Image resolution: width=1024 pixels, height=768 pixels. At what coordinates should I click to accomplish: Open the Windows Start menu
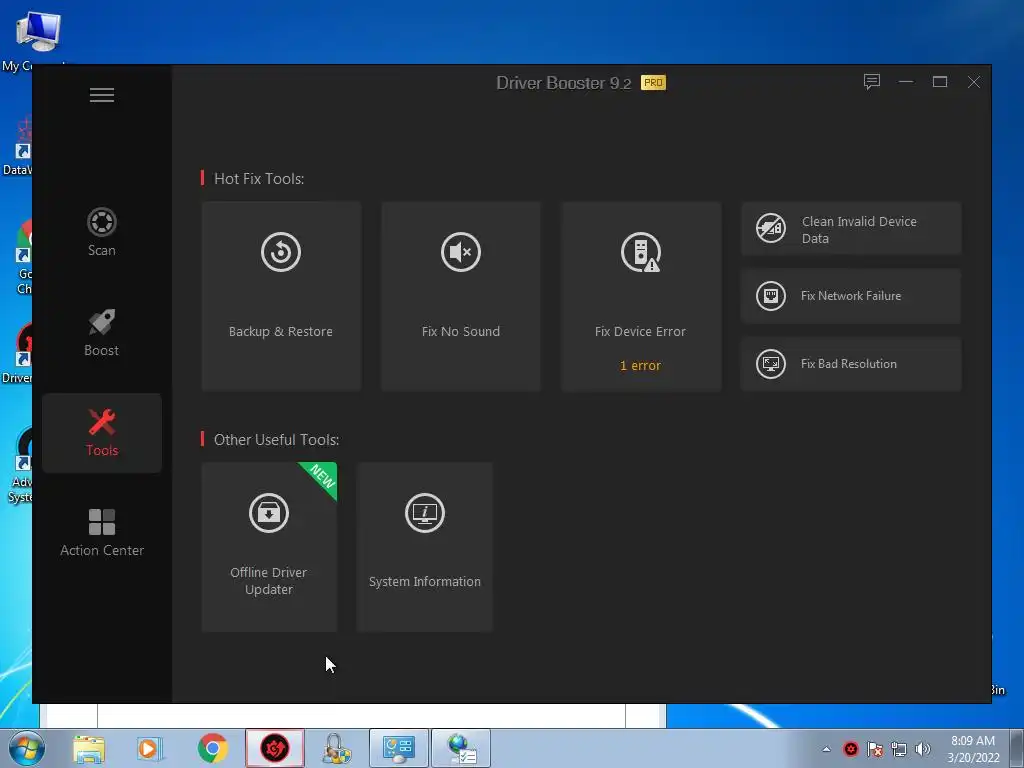point(27,748)
